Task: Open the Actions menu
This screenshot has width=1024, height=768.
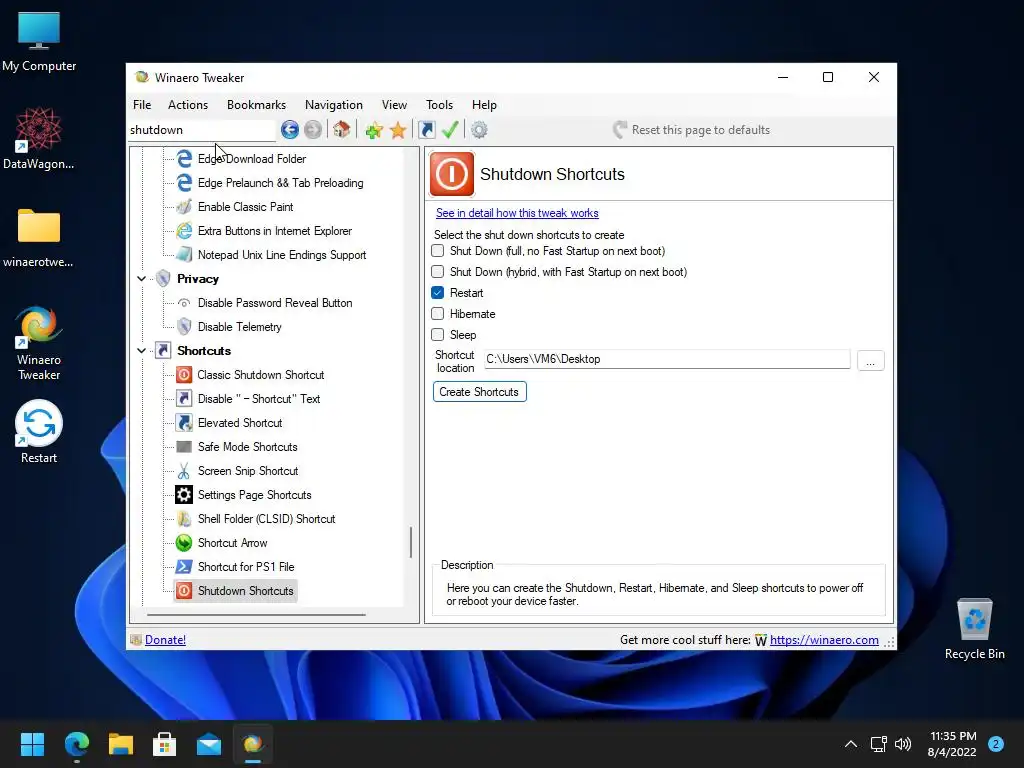Action: click(188, 105)
